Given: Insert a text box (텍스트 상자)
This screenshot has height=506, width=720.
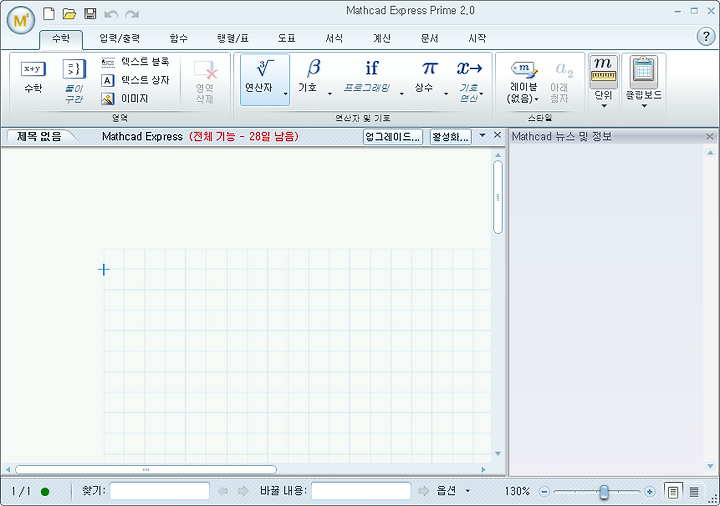Looking at the screenshot, I should 135,80.
